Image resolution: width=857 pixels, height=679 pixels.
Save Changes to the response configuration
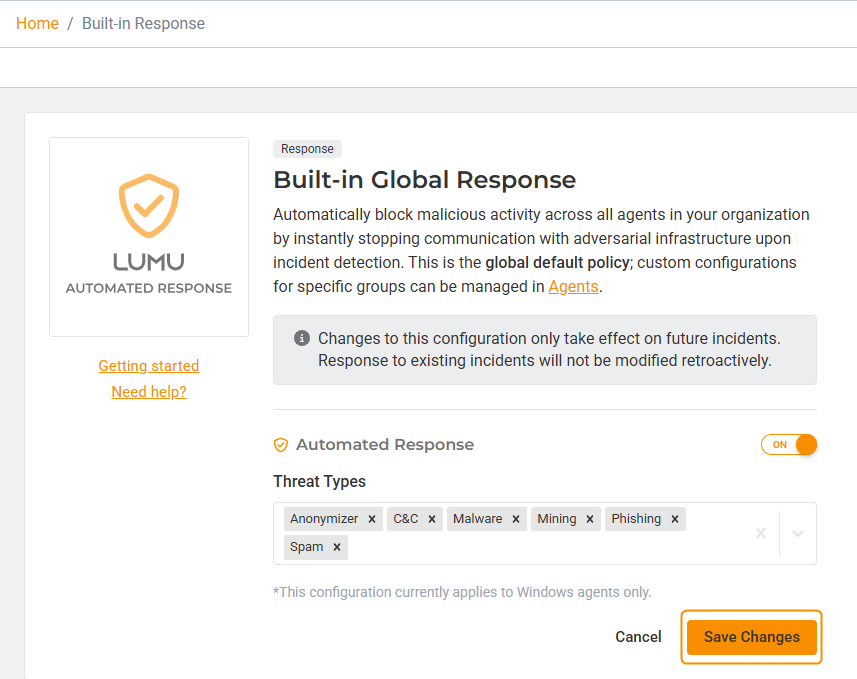(751, 637)
